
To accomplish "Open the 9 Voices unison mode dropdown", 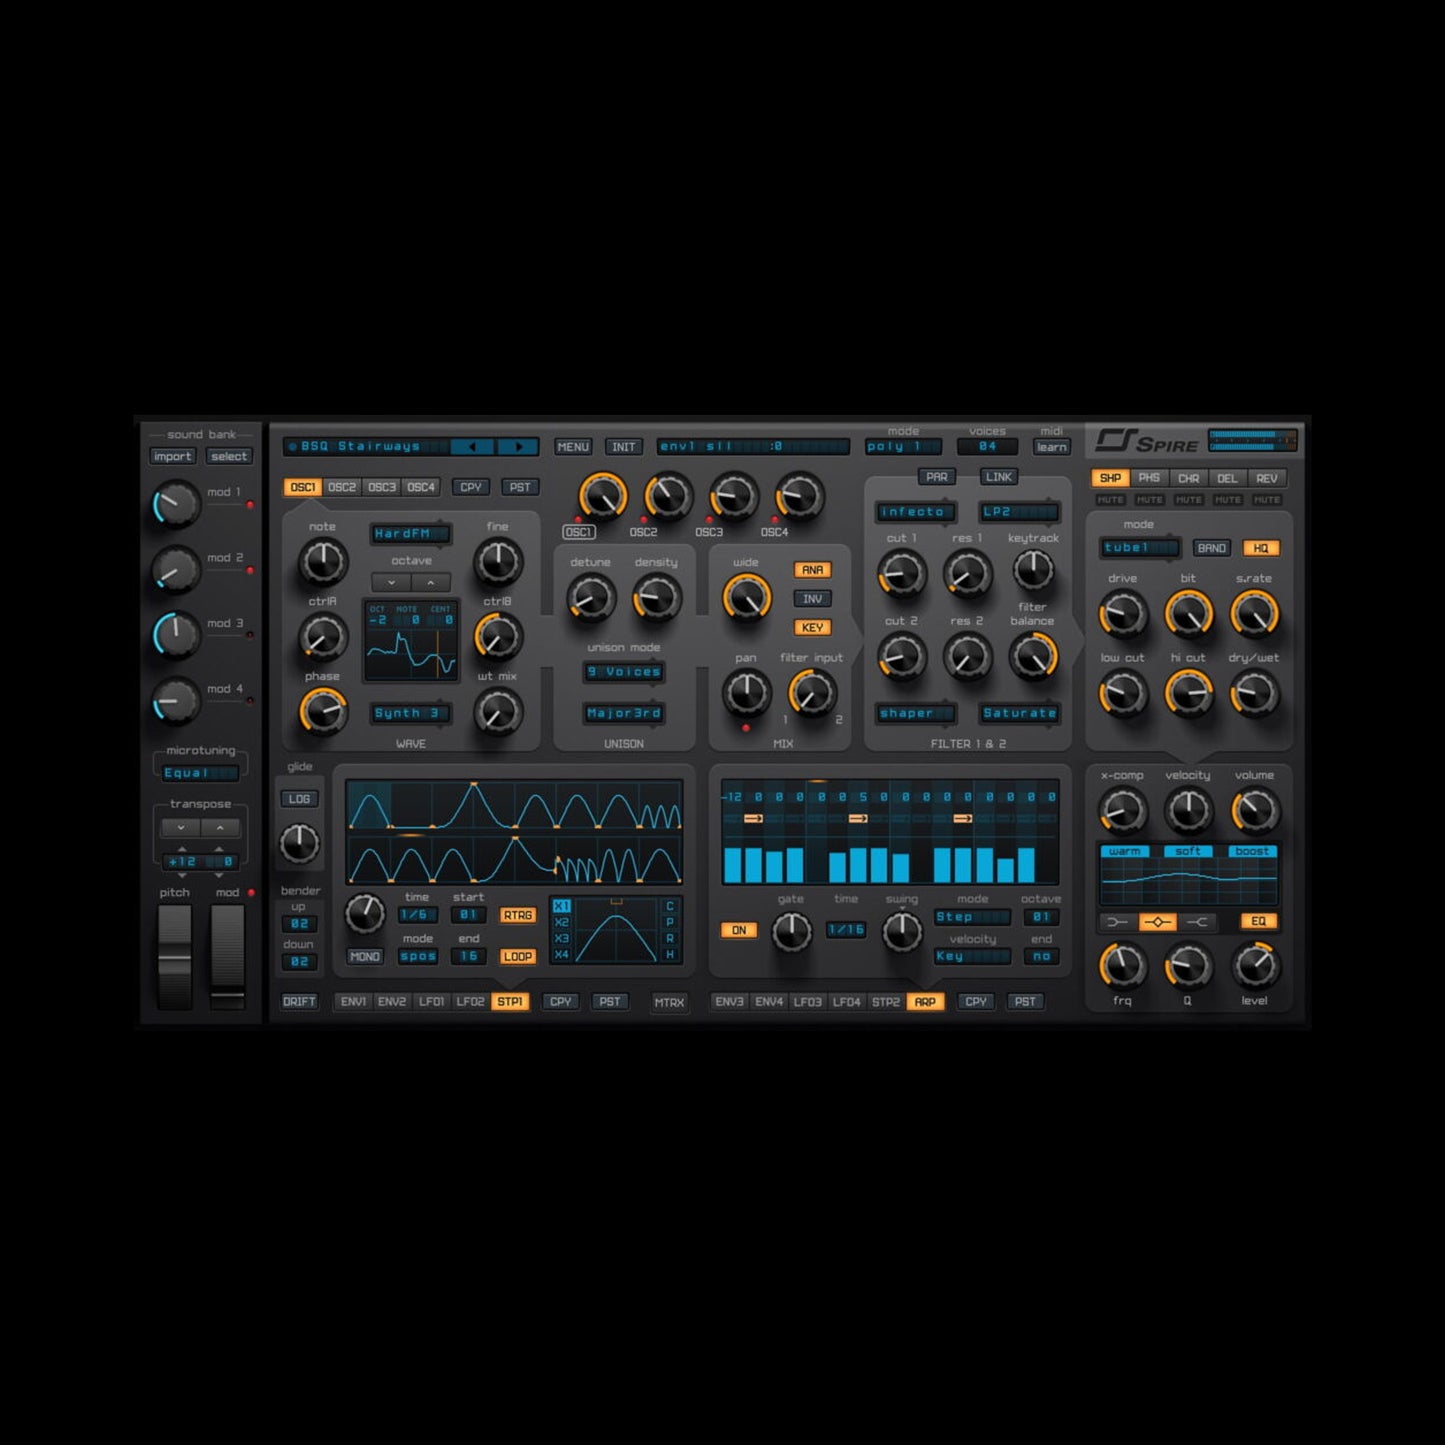I will coord(624,672).
